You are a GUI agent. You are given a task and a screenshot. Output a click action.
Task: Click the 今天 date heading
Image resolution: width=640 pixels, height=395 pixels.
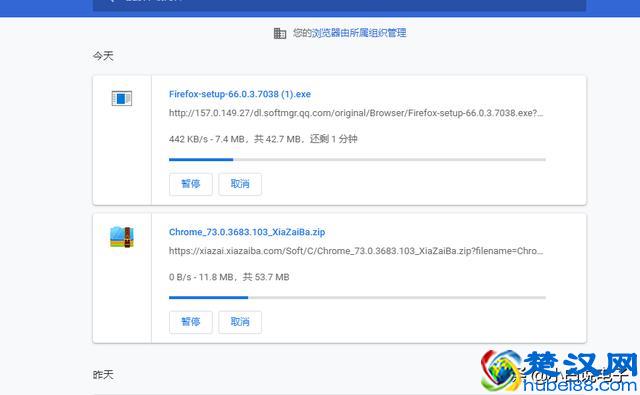click(x=103, y=56)
